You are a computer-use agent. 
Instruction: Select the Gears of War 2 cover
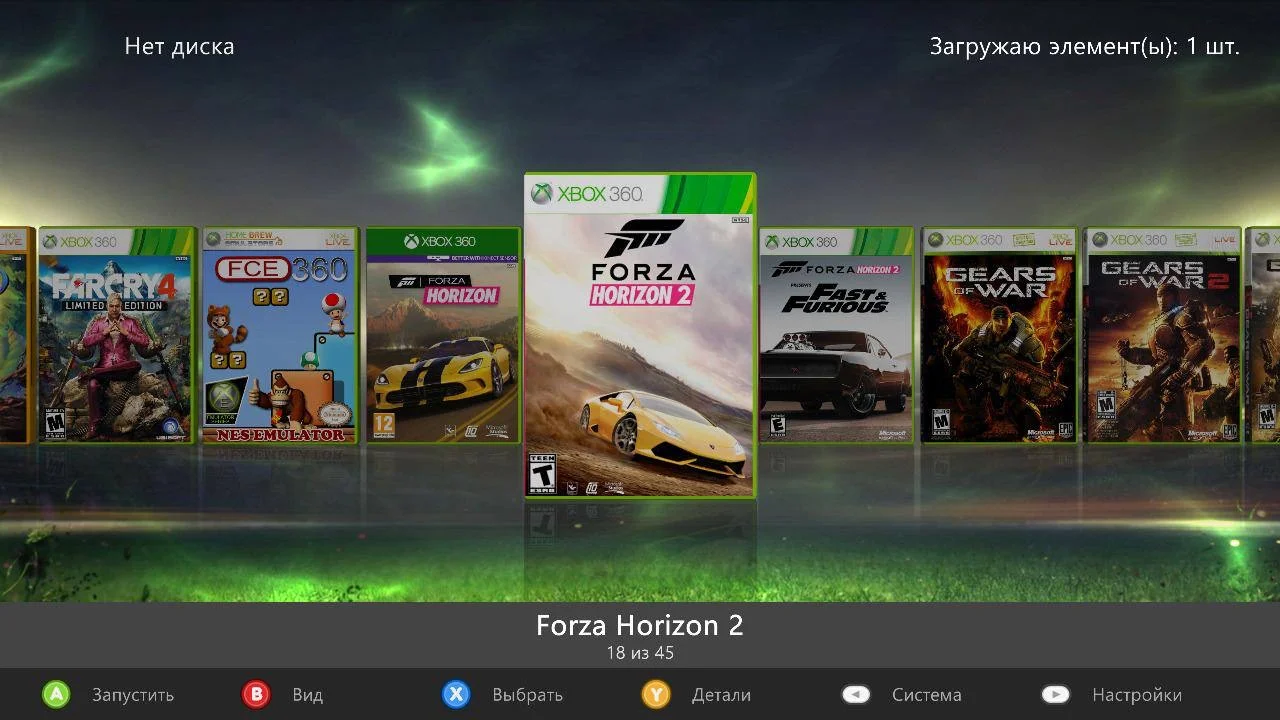tap(1163, 335)
